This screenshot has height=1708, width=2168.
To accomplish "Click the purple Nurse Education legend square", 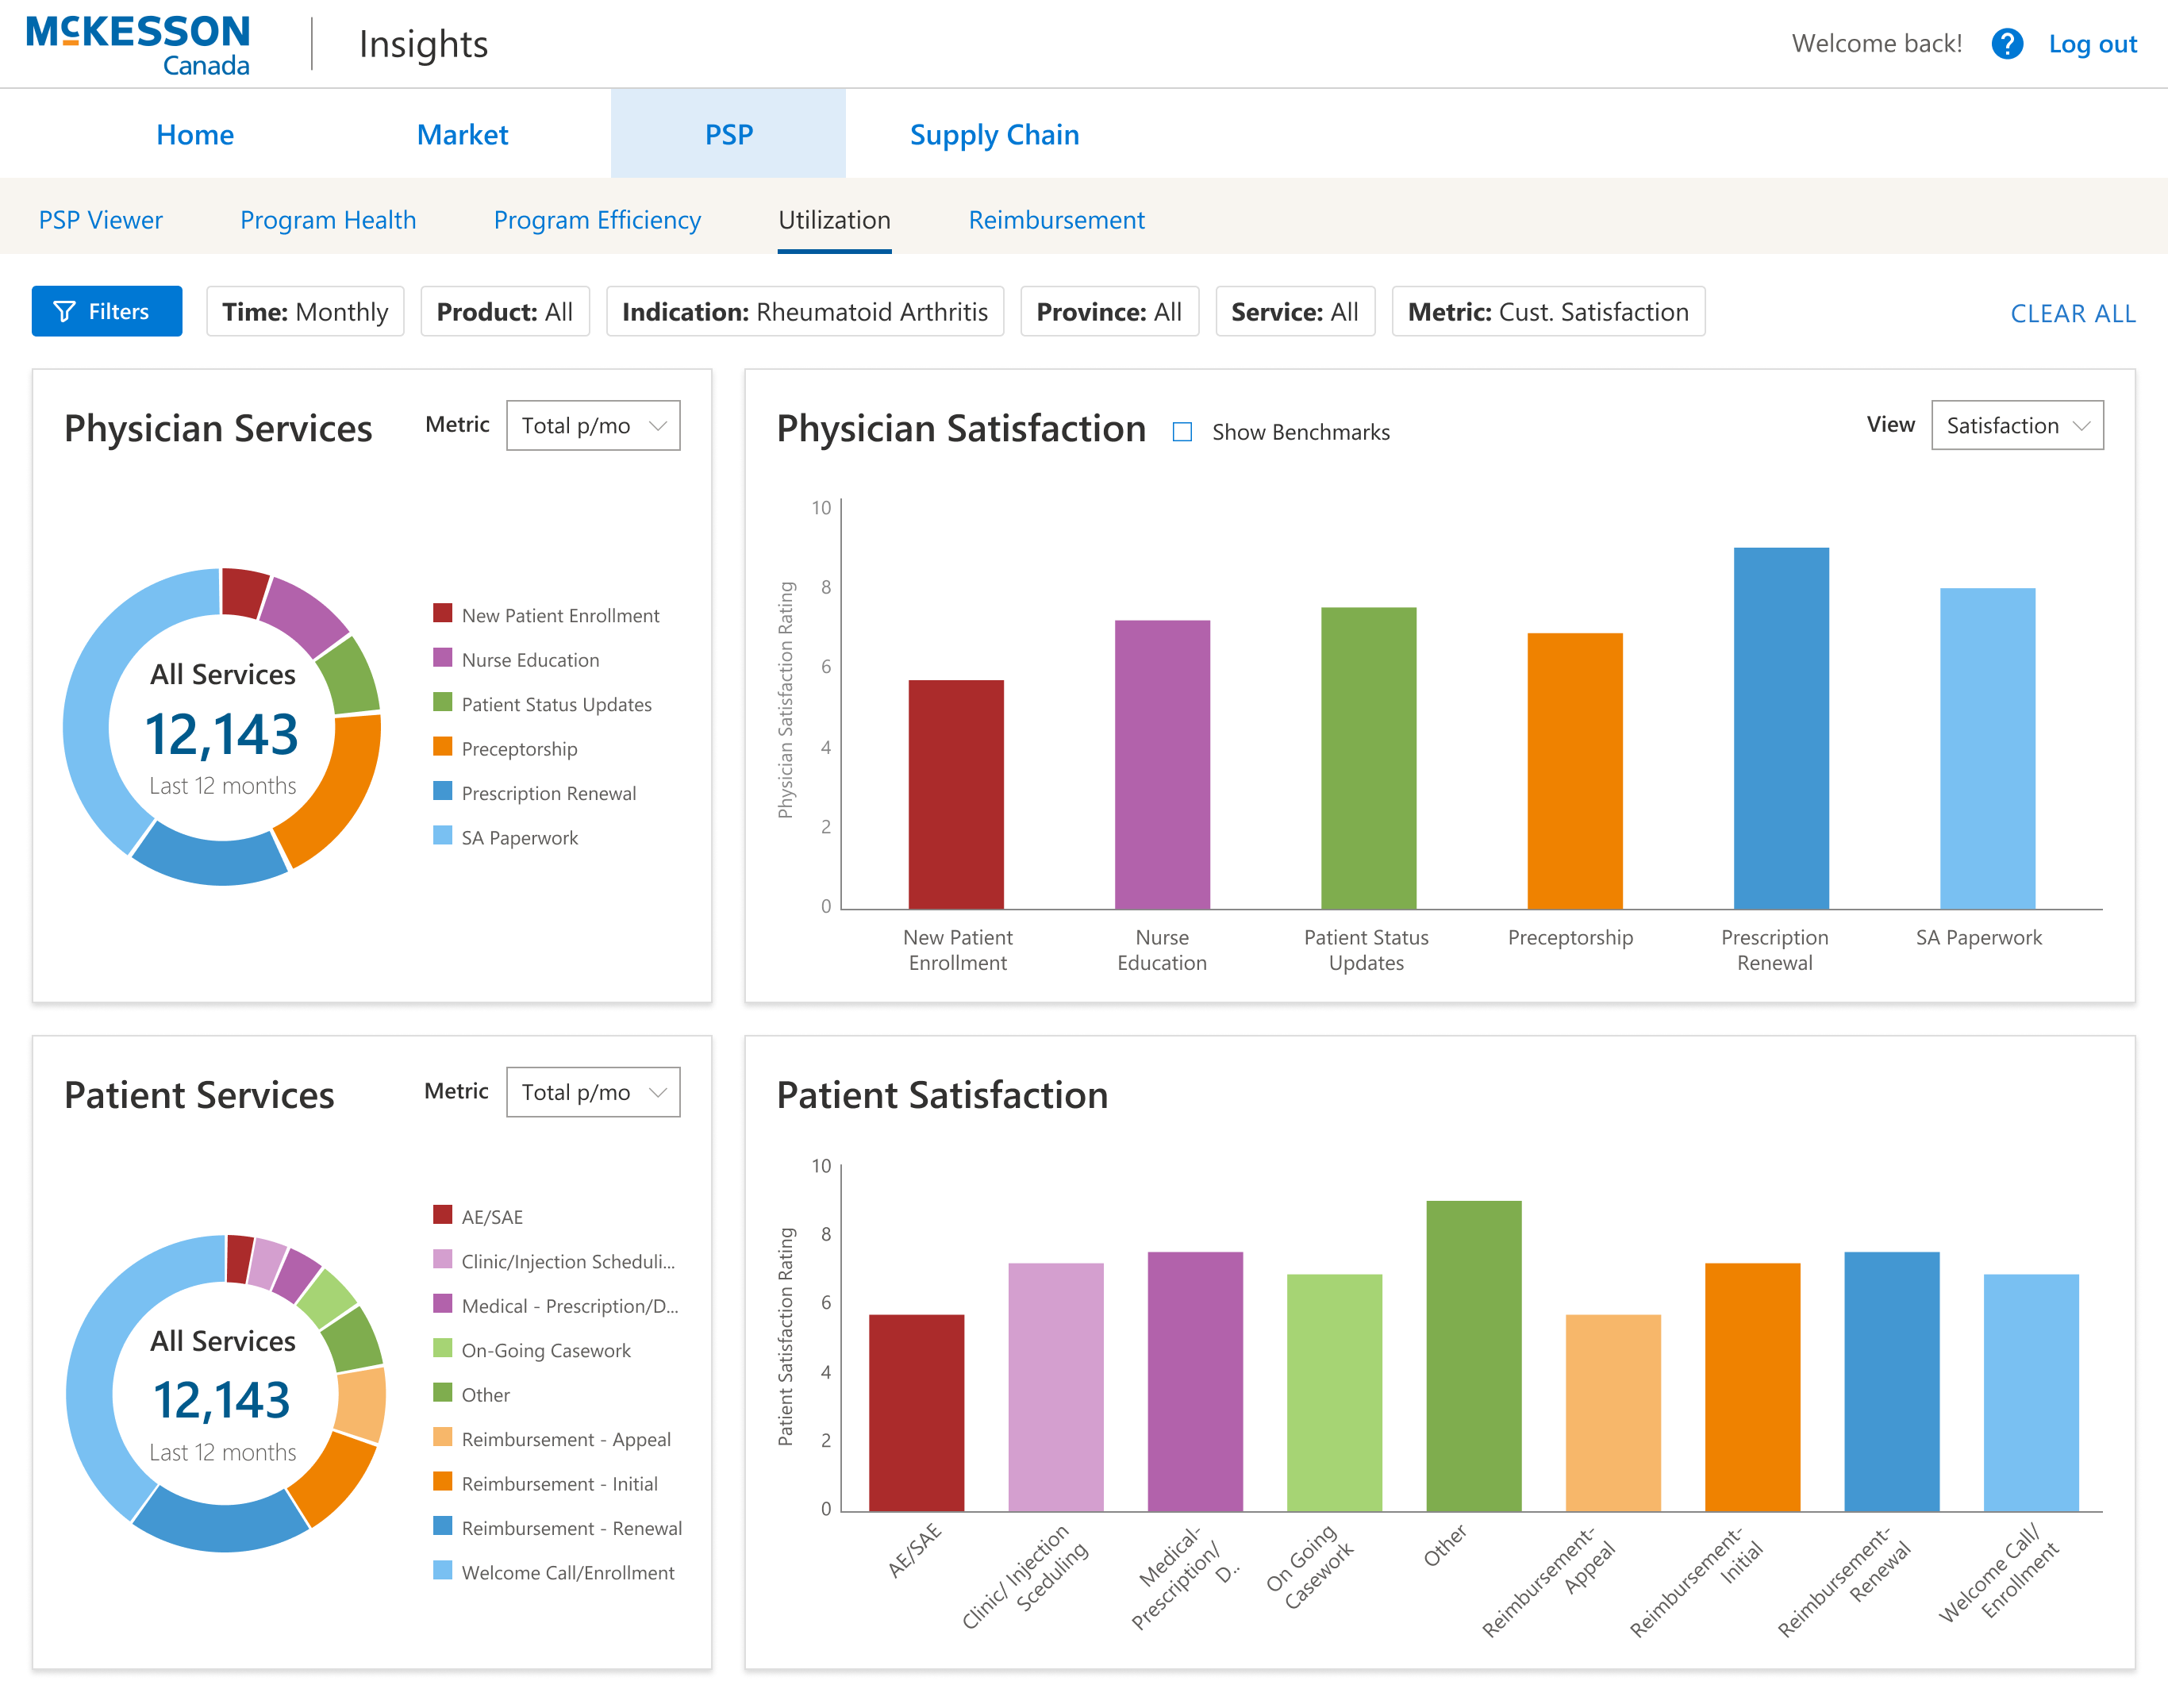I will 442,658.
